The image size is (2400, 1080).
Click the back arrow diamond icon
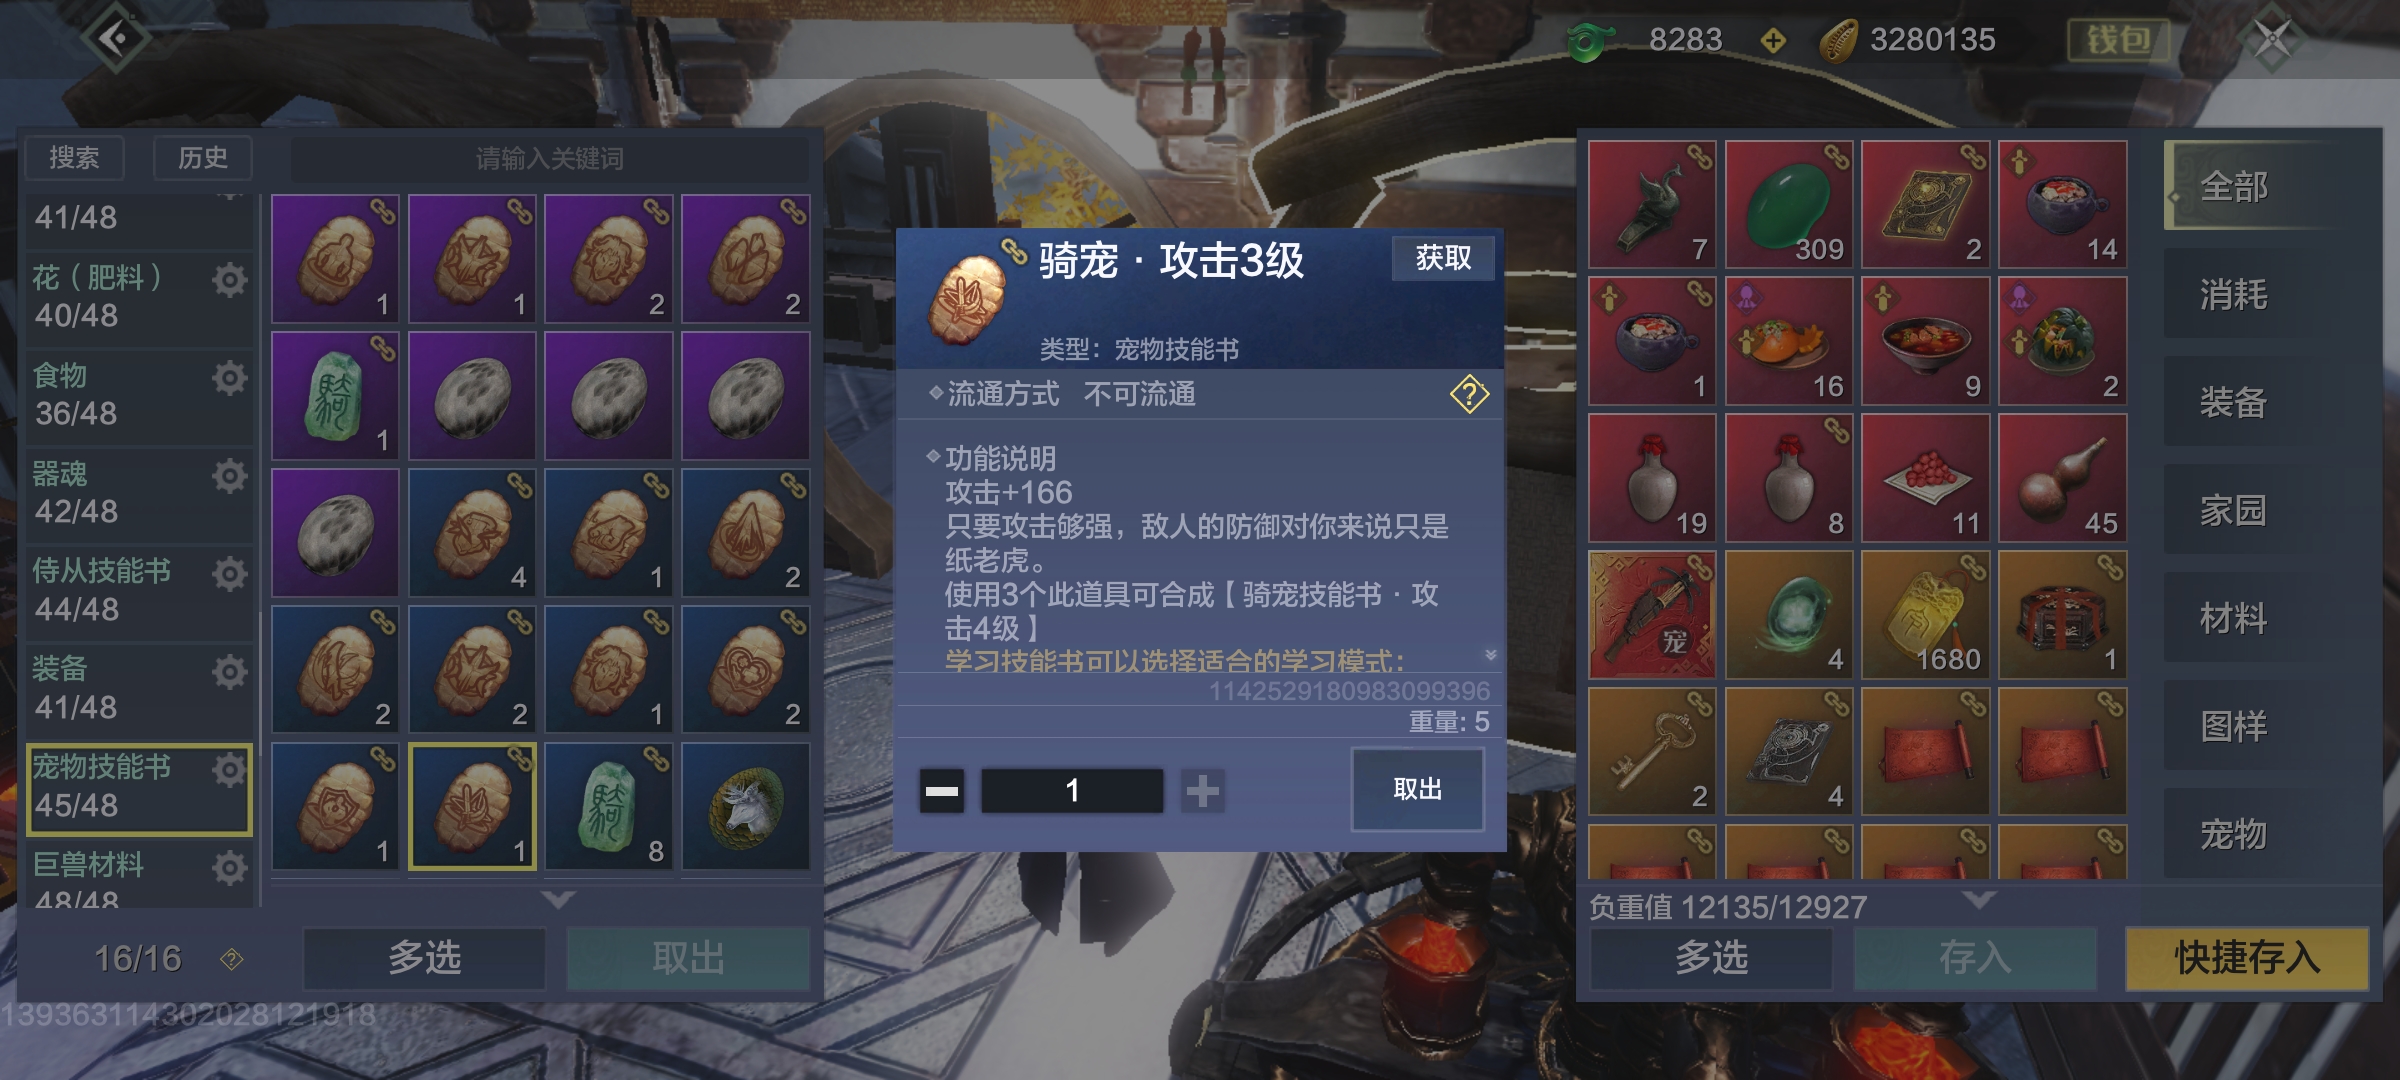click(116, 39)
